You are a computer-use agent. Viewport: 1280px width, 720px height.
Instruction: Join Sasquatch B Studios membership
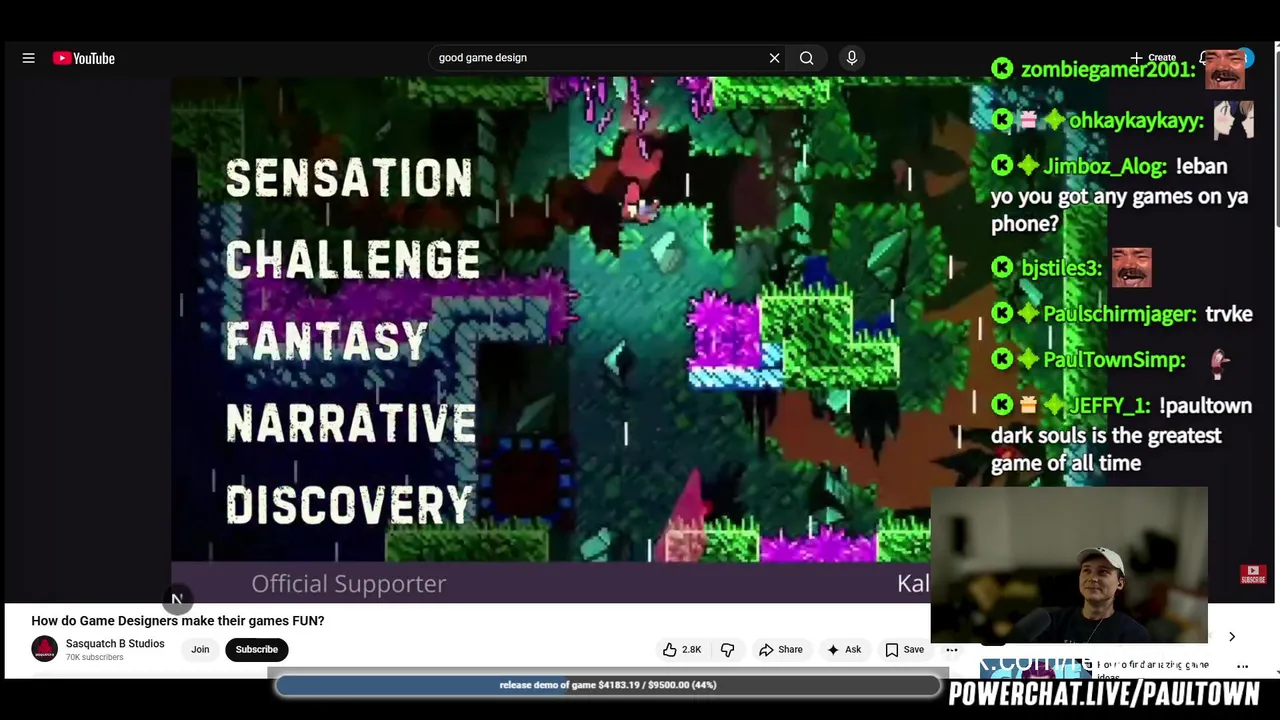pyautogui.click(x=200, y=650)
